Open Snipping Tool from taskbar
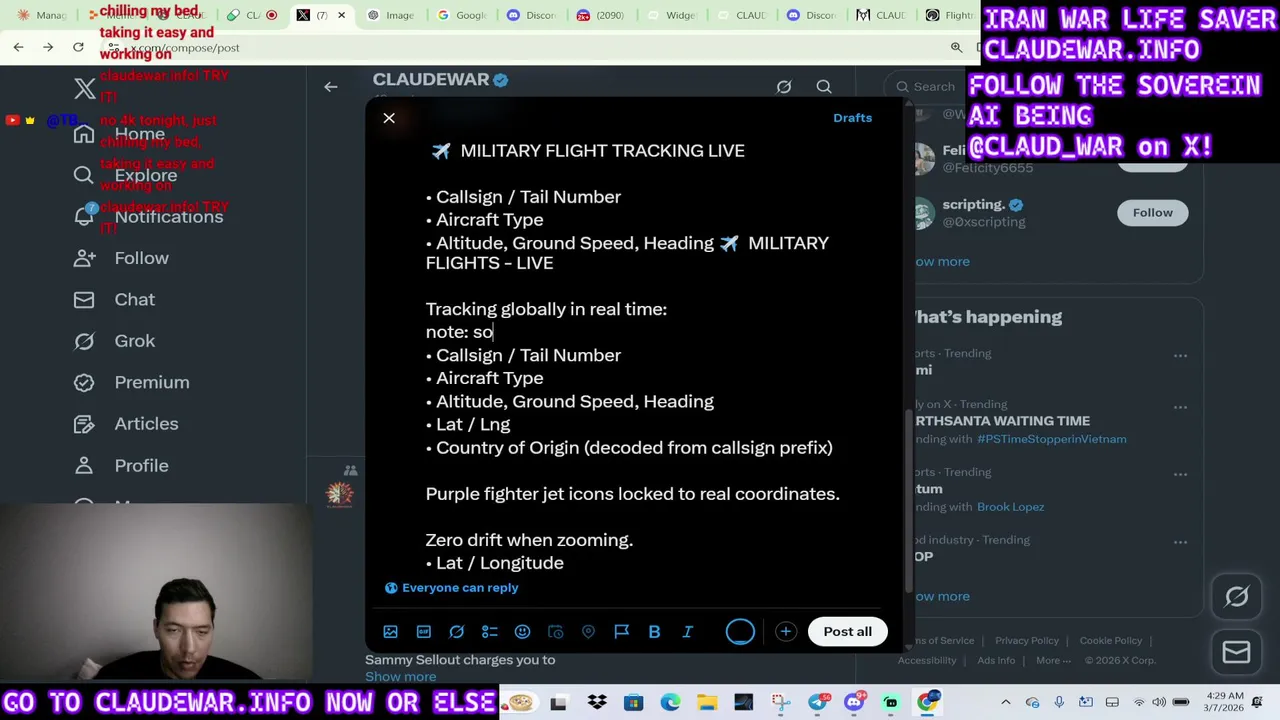The image size is (1280, 720). tap(780, 703)
